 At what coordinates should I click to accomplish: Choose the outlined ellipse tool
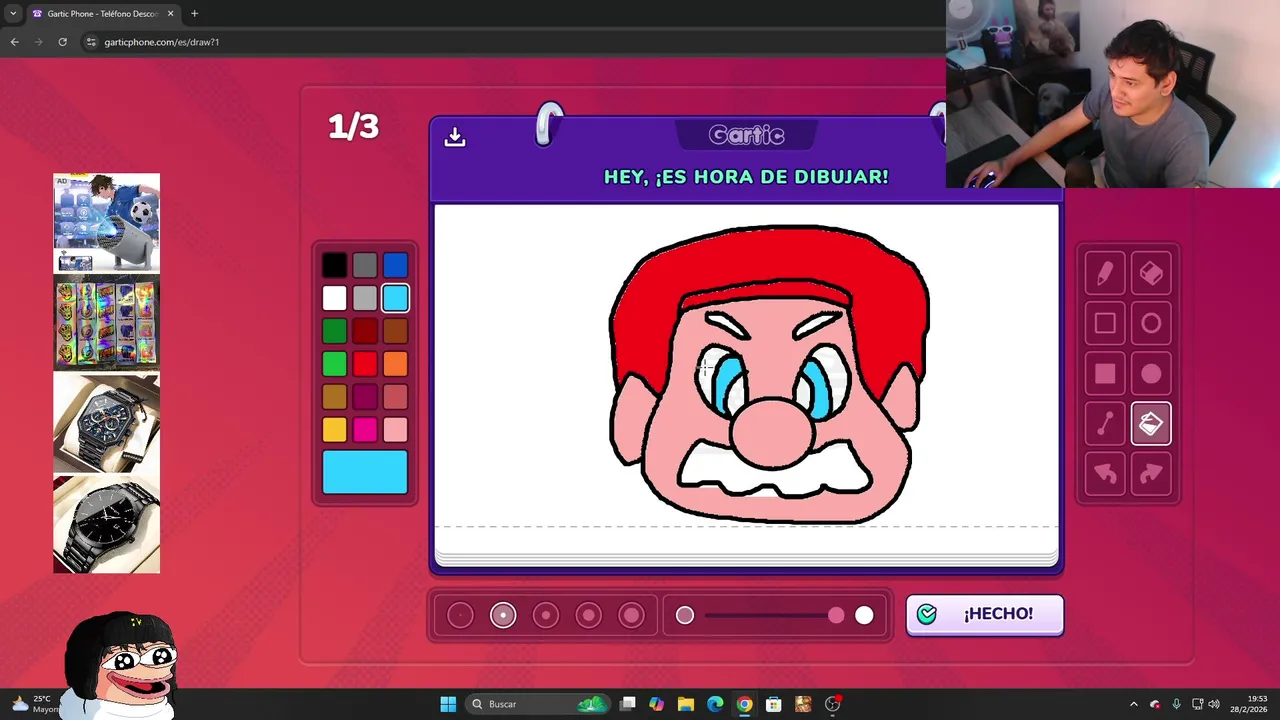(1151, 323)
